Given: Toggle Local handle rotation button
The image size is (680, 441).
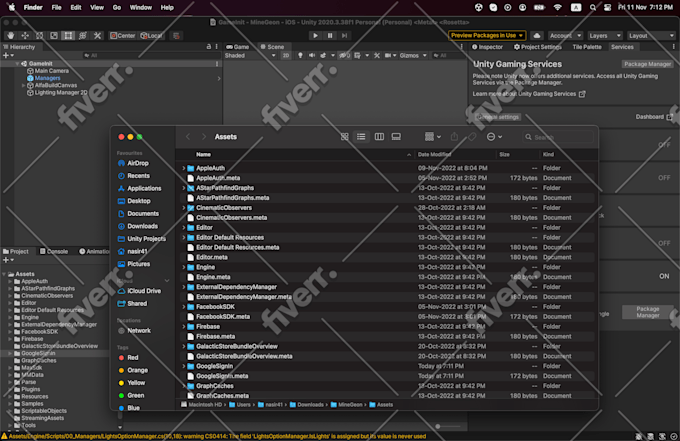Looking at the screenshot, I should (x=151, y=36).
